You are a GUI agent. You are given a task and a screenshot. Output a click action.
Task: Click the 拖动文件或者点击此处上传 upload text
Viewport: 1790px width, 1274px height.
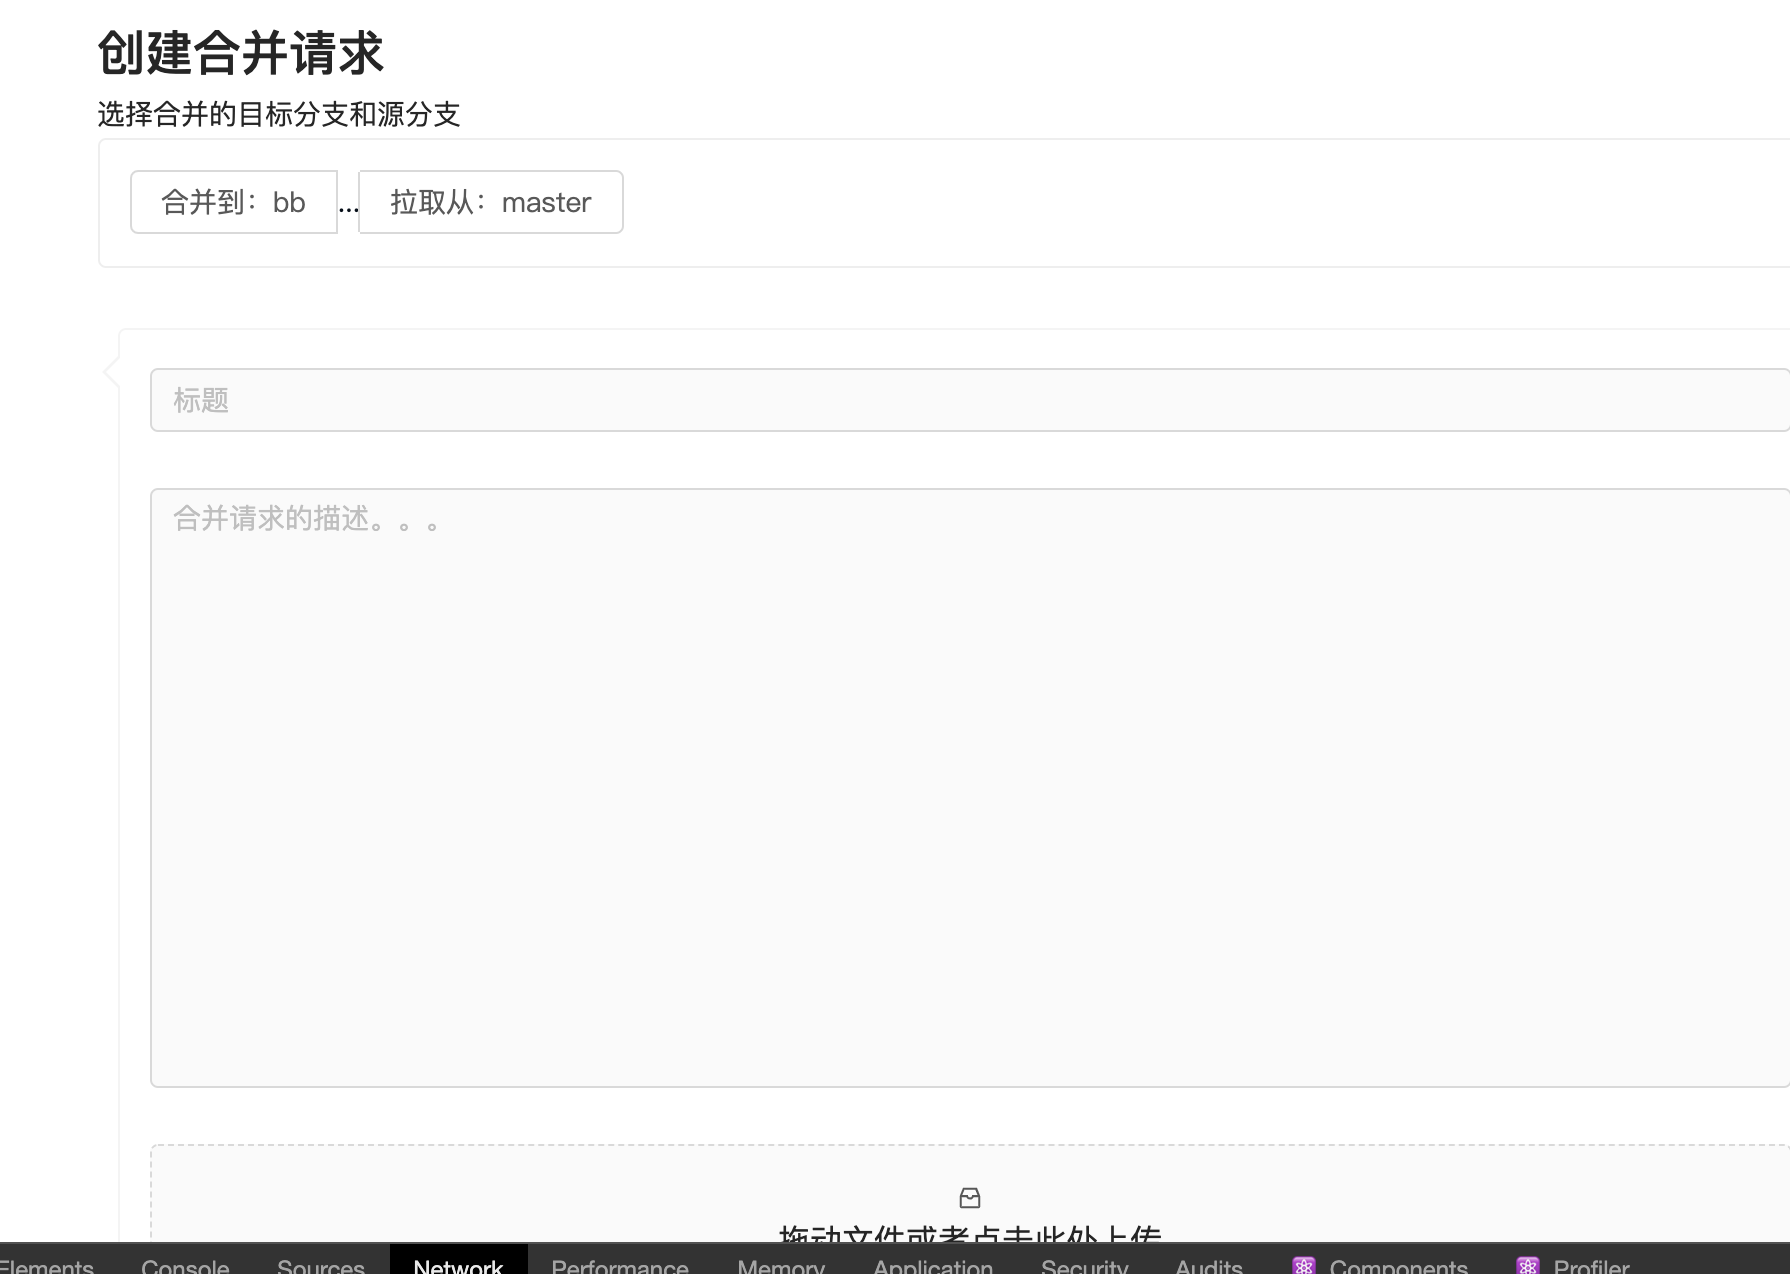970,1234
